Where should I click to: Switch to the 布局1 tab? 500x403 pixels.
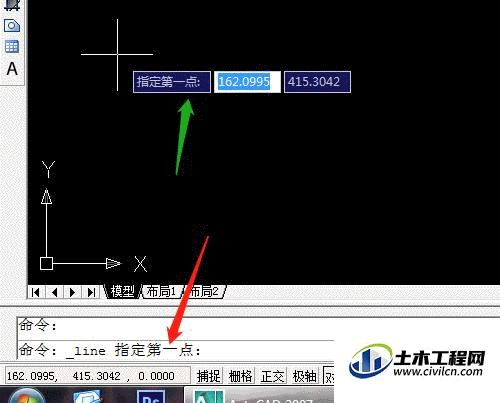tap(162, 292)
